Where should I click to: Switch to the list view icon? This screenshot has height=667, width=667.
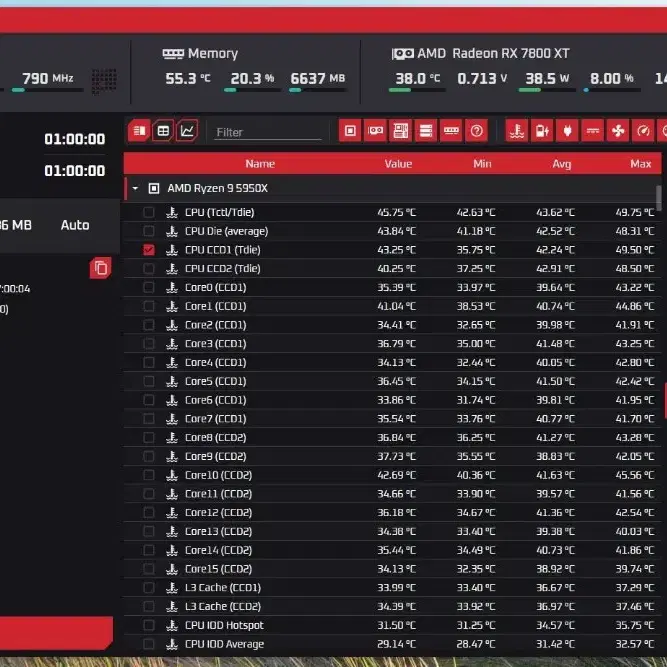[x=139, y=131]
